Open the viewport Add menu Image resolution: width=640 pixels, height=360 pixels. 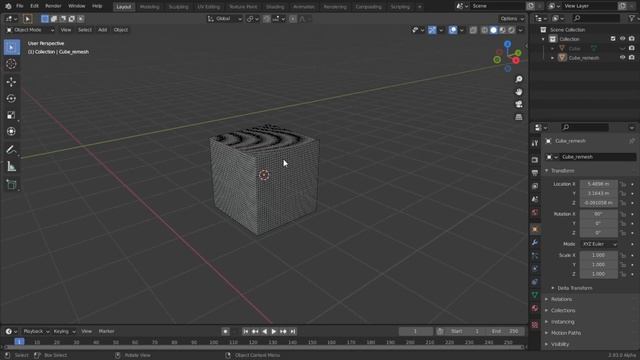coord(102,30)
